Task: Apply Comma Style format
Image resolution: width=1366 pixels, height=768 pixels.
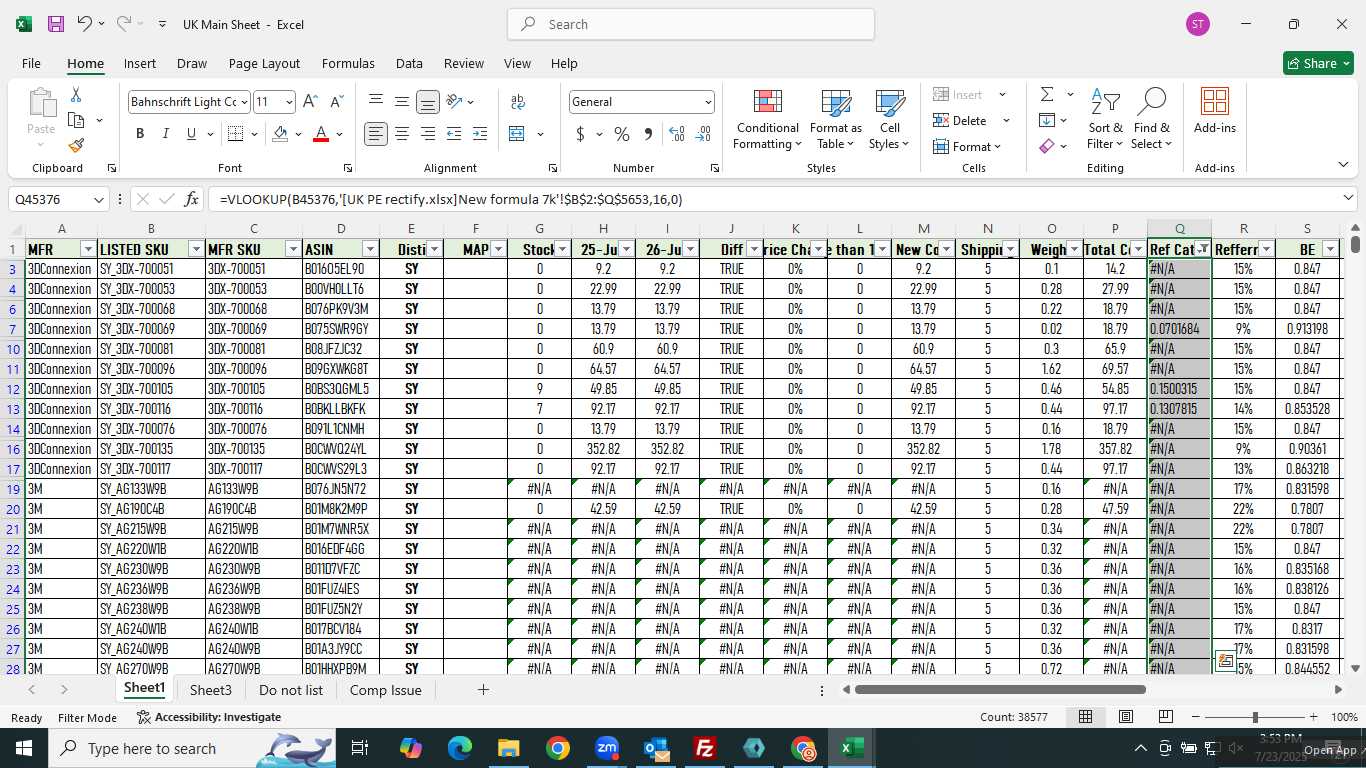Action: [648, 134]
